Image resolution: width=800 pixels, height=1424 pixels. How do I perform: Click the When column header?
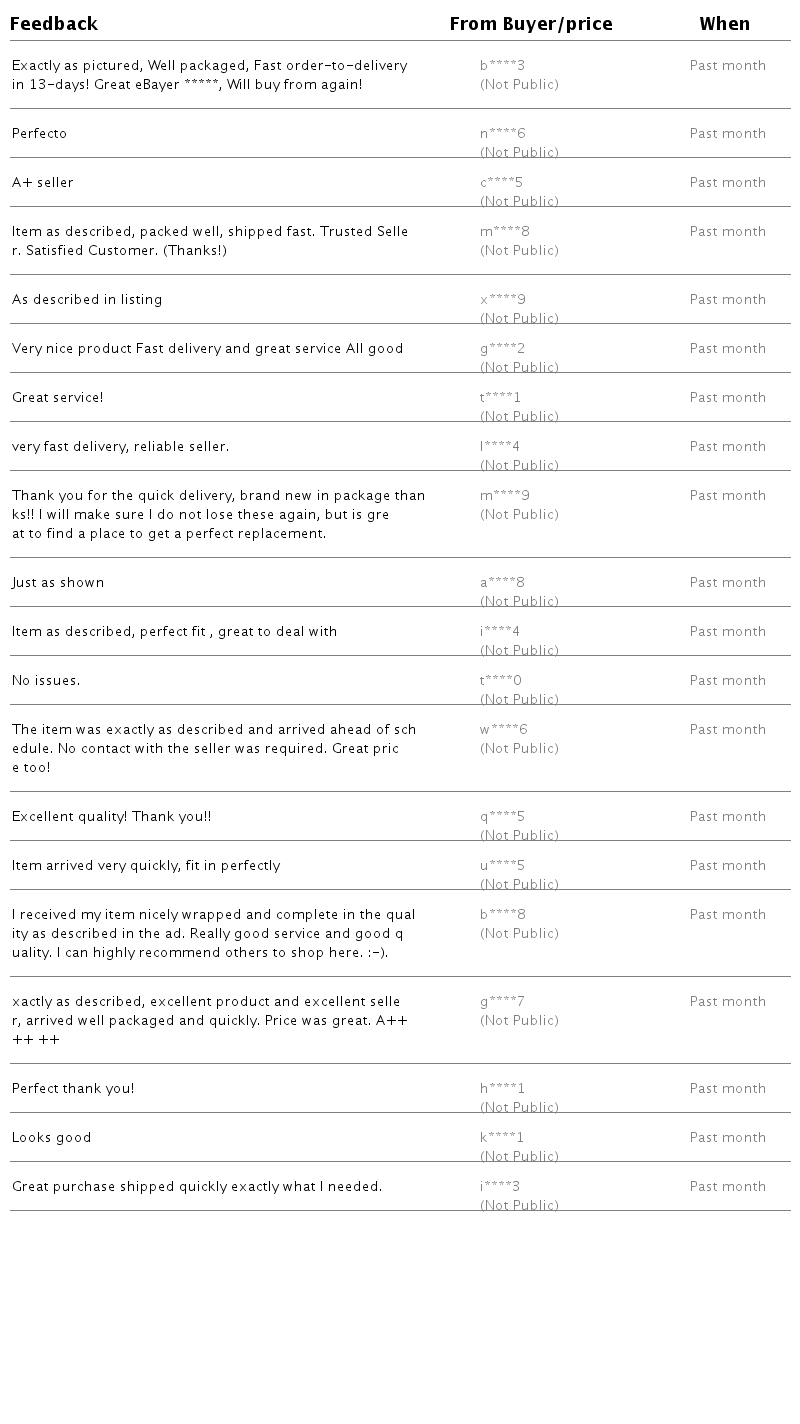pyautogui.click(x=724, y=24)
